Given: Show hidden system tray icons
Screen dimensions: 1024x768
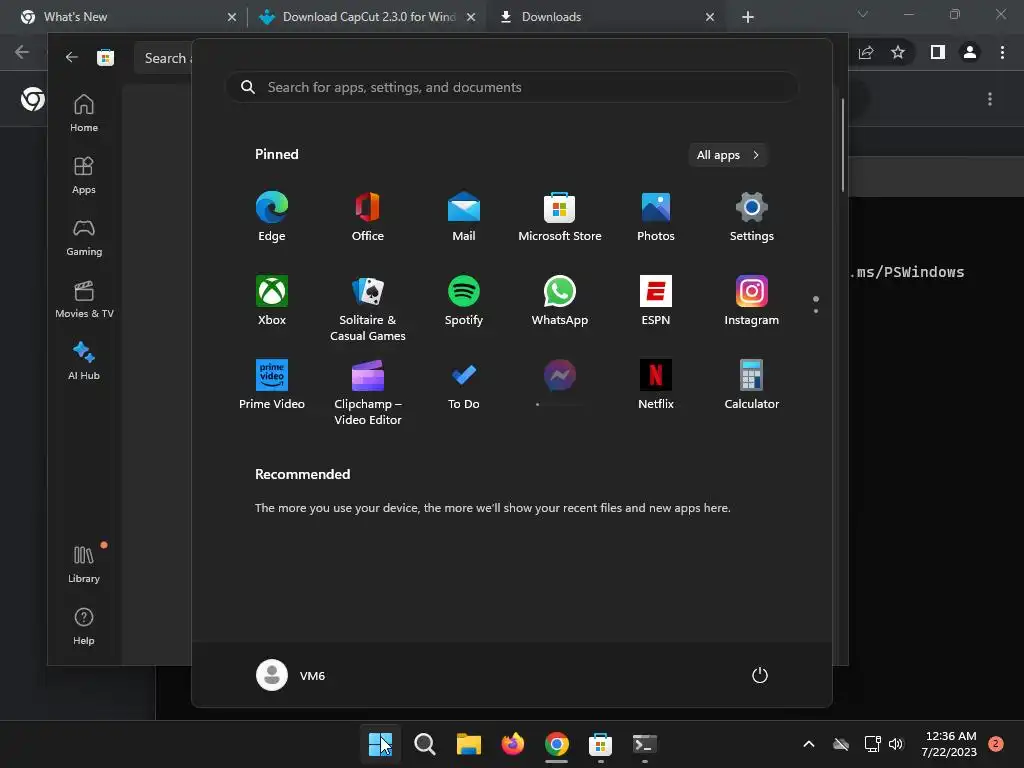Looking at the screenshot, I should coord(808,744).
